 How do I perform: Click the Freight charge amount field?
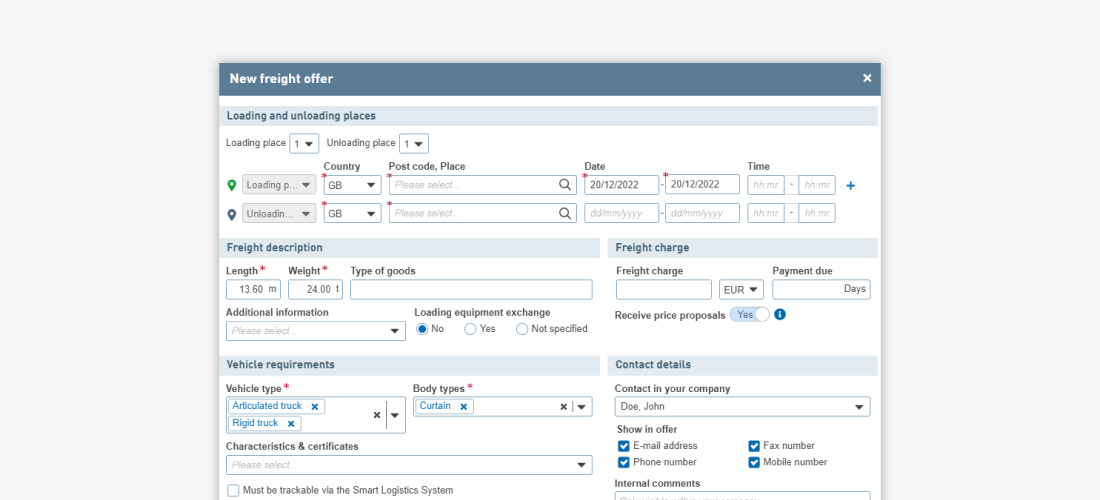663,290
